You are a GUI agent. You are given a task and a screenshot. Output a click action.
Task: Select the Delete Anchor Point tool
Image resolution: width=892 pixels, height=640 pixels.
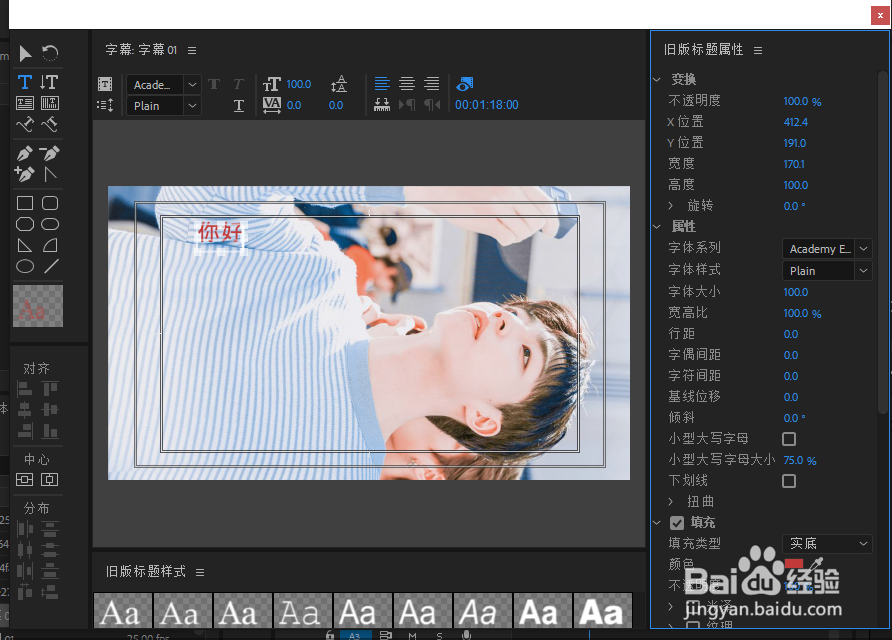pyautogui.click(x=49, y=153)
